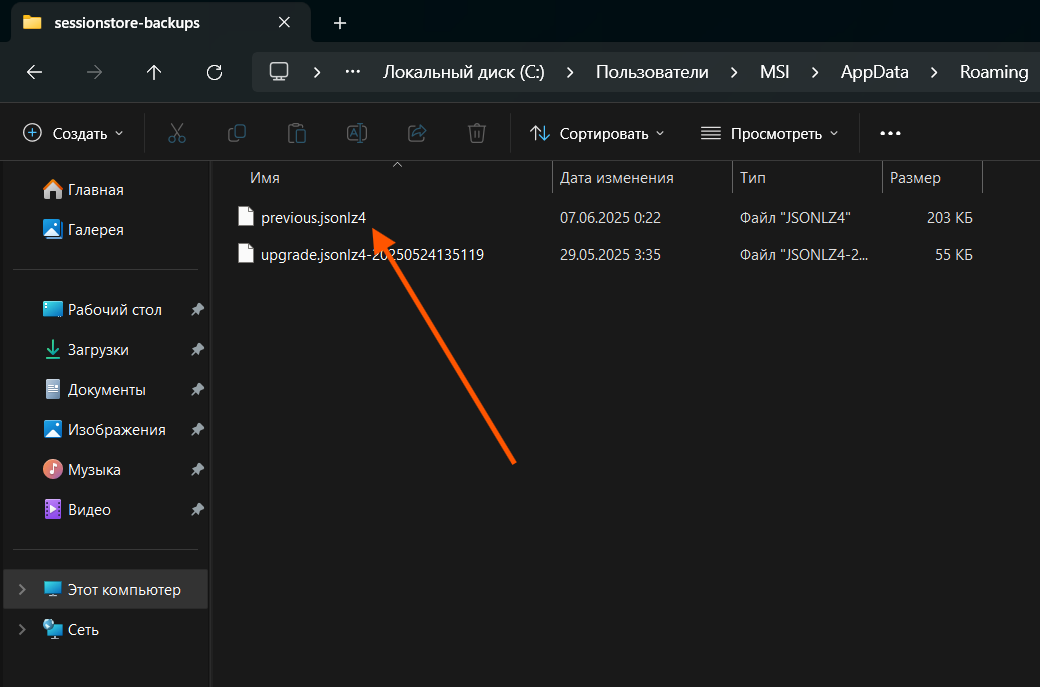
Task: Select Этот компьютер in the sidebar
Action: pos(106,589)
